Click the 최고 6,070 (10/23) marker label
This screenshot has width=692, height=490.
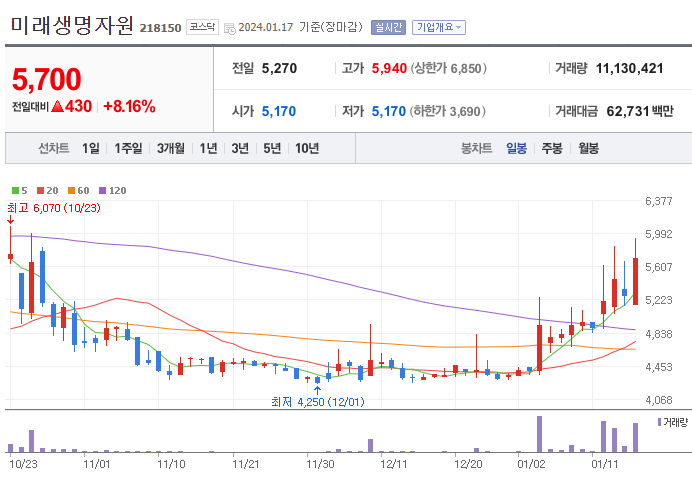pyautogui.click(x=54, y=208)
